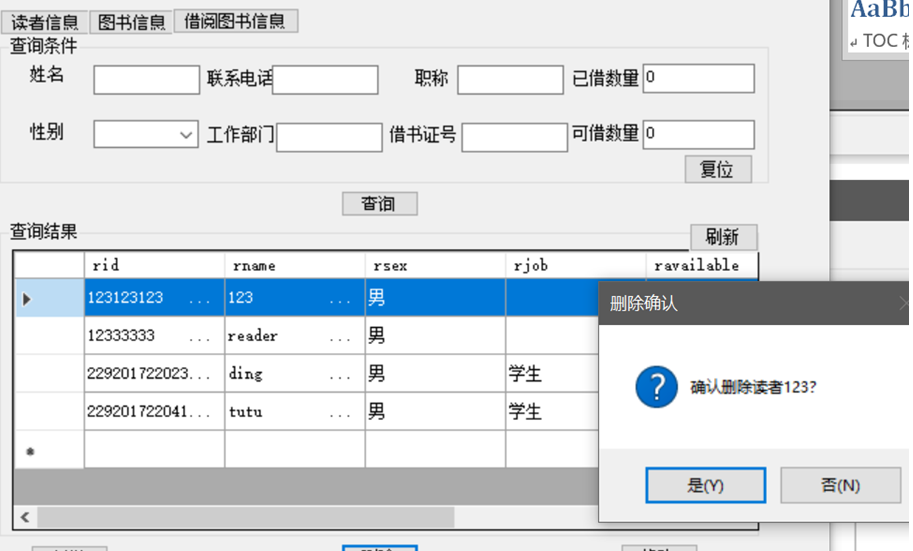Viewport: 913px width, 551px height.
Task: Click the 姓名 input field
Action: 147,80
